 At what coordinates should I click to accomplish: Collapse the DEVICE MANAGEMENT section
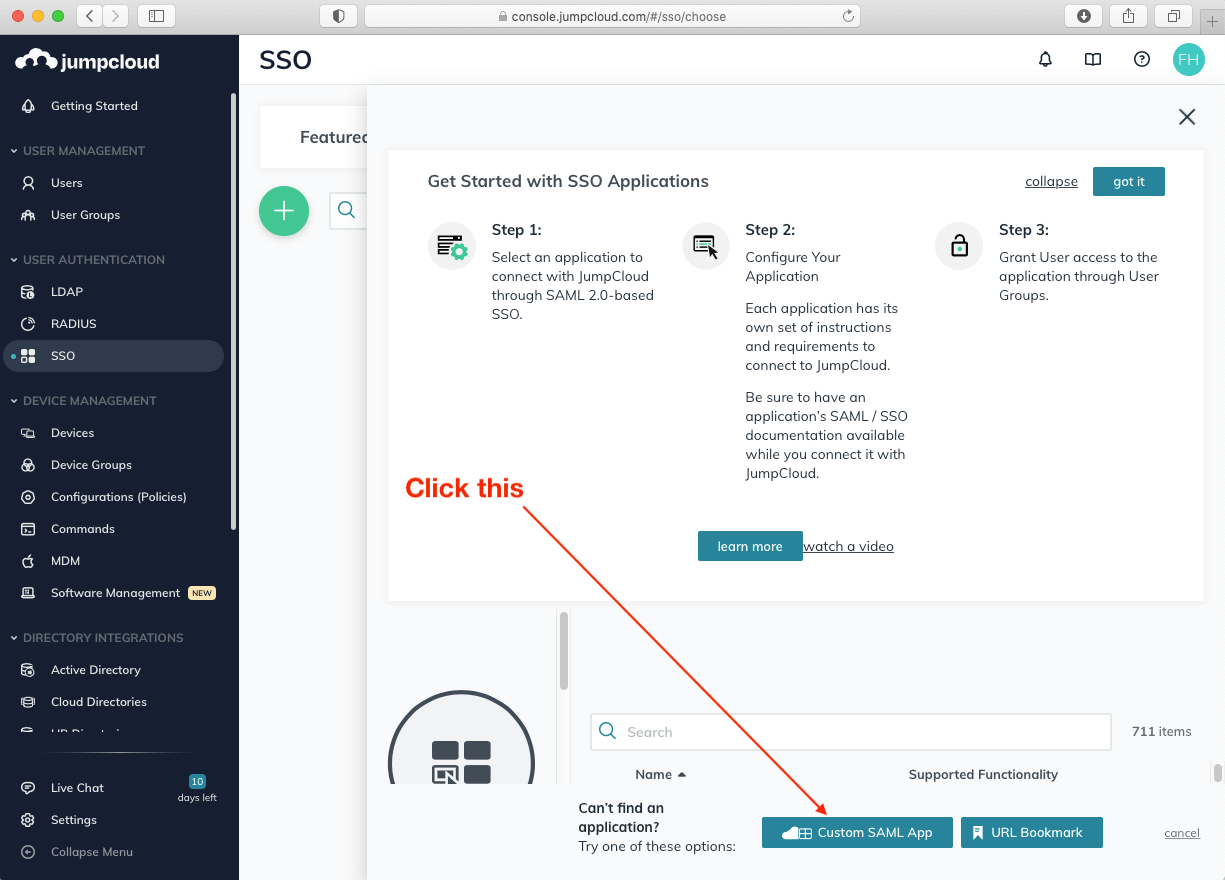pyautogui.click(x=14, y=401)
